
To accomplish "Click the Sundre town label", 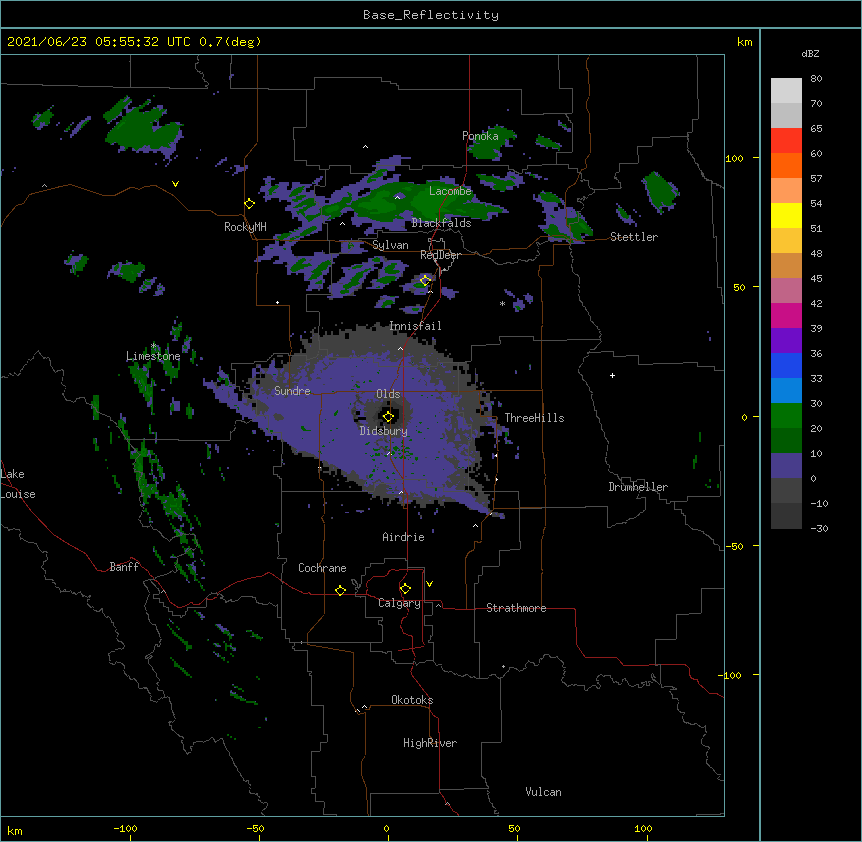I will 292,391.
